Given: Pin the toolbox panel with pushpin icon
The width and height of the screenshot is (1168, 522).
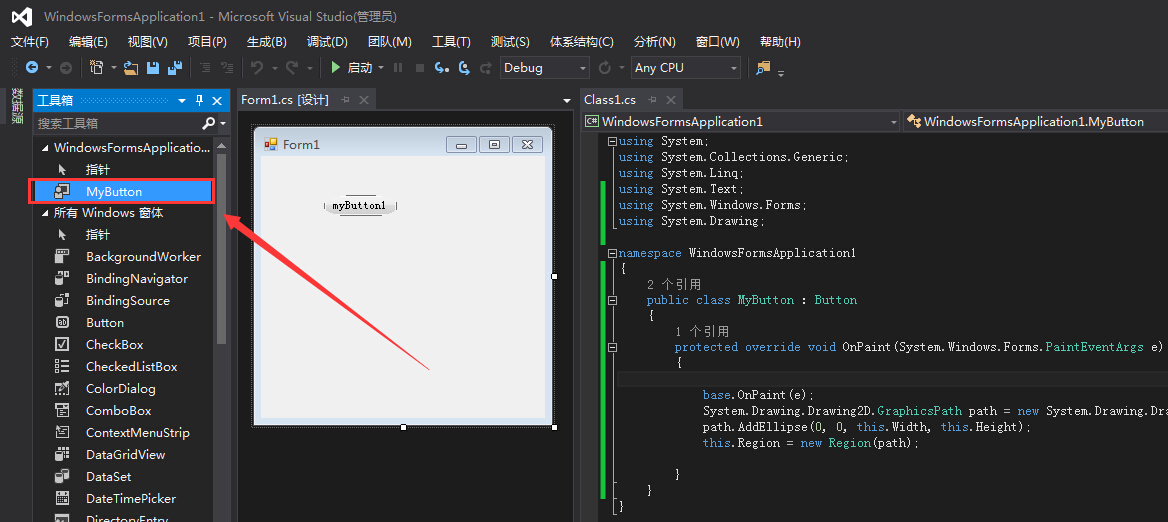Looking at the screenshot, I should [200, 101].
